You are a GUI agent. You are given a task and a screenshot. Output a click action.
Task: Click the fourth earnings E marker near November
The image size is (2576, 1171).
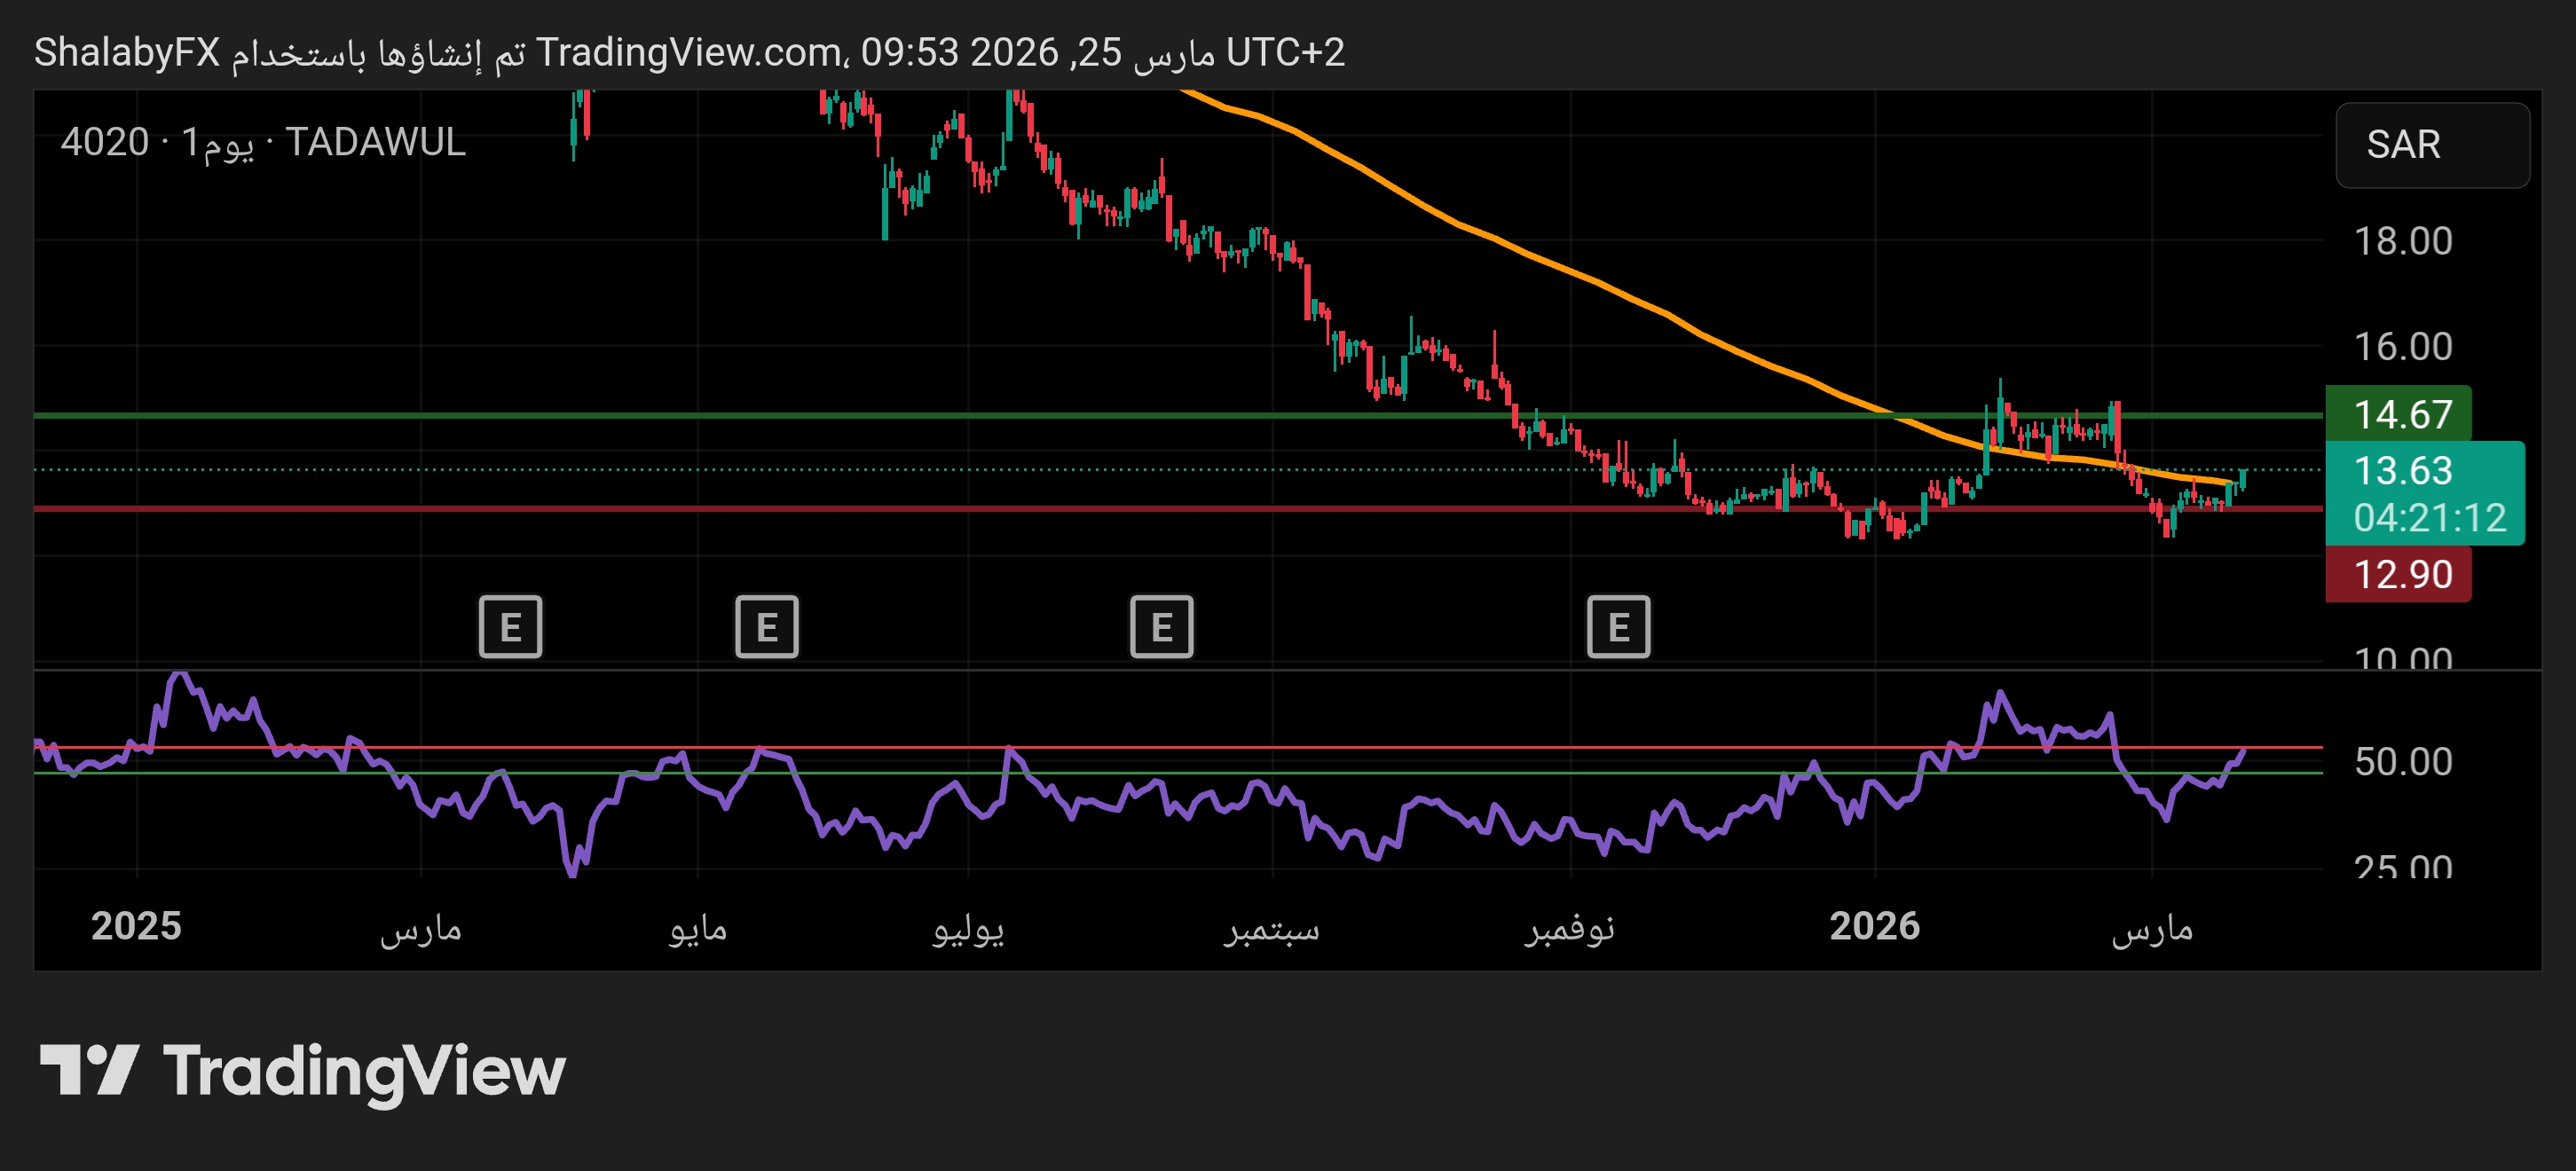1618,627
